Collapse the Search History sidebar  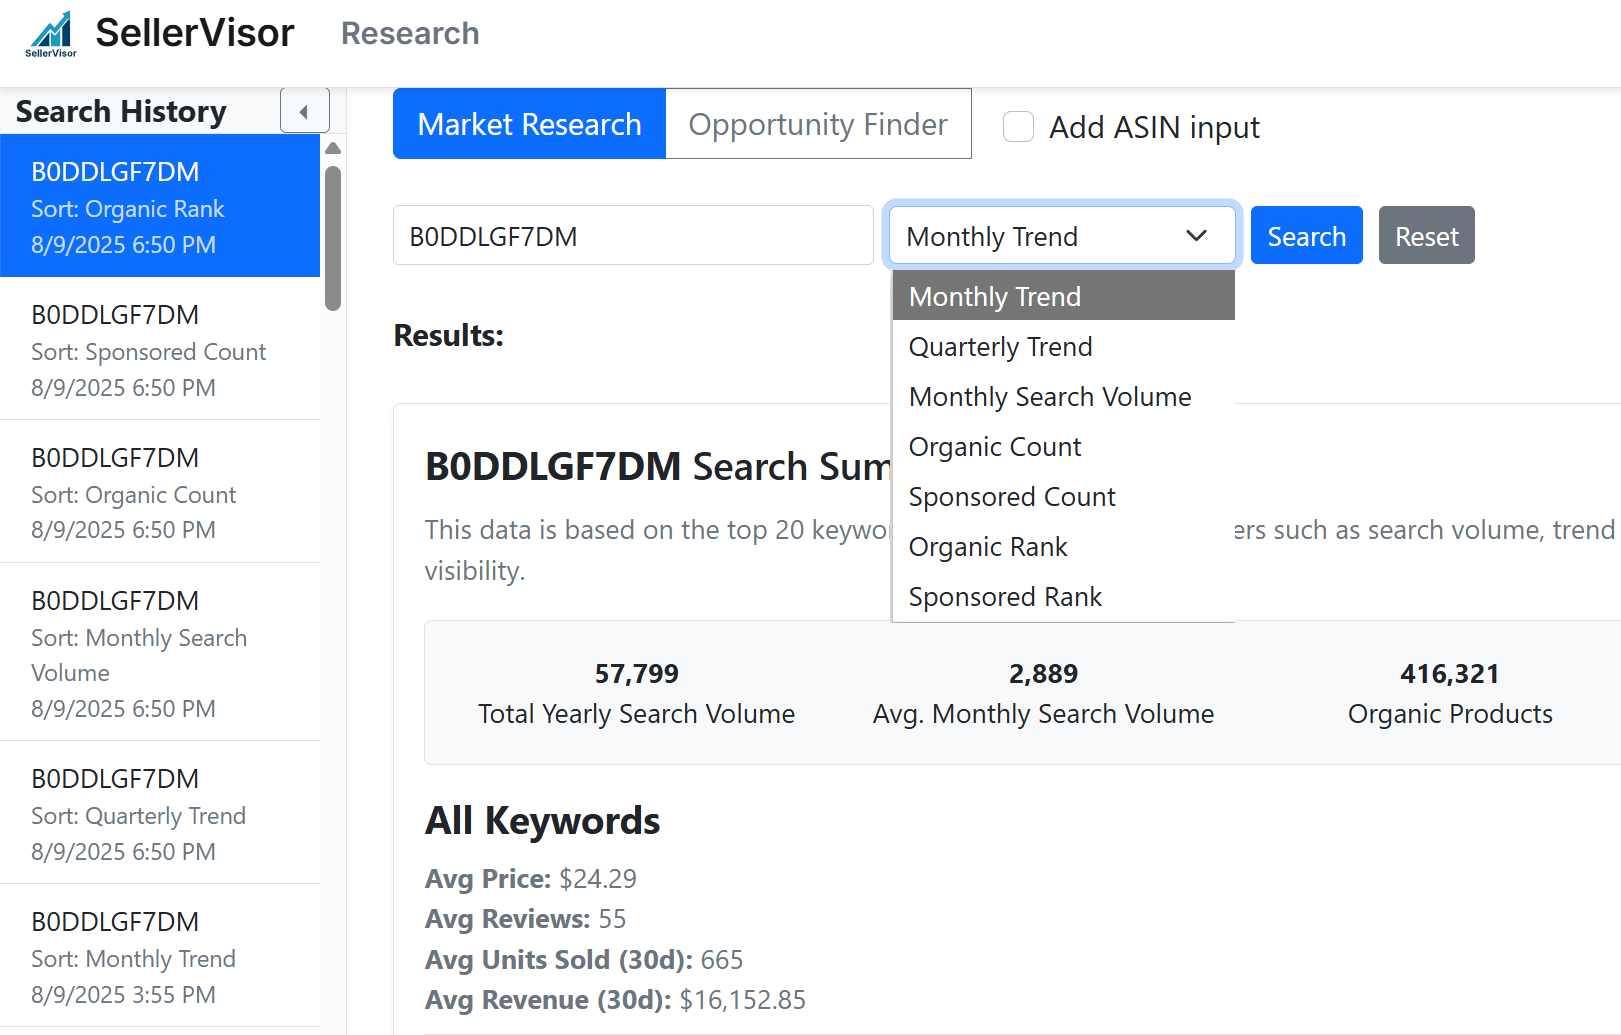click(x=304, y=111)
